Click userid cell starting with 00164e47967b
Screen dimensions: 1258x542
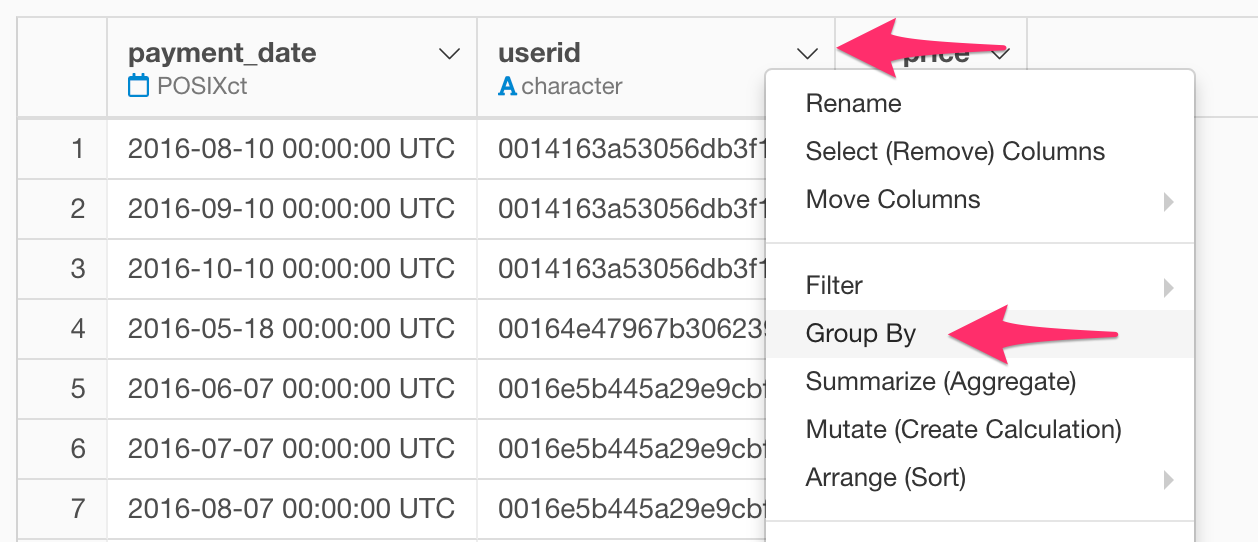click(632, 329)
